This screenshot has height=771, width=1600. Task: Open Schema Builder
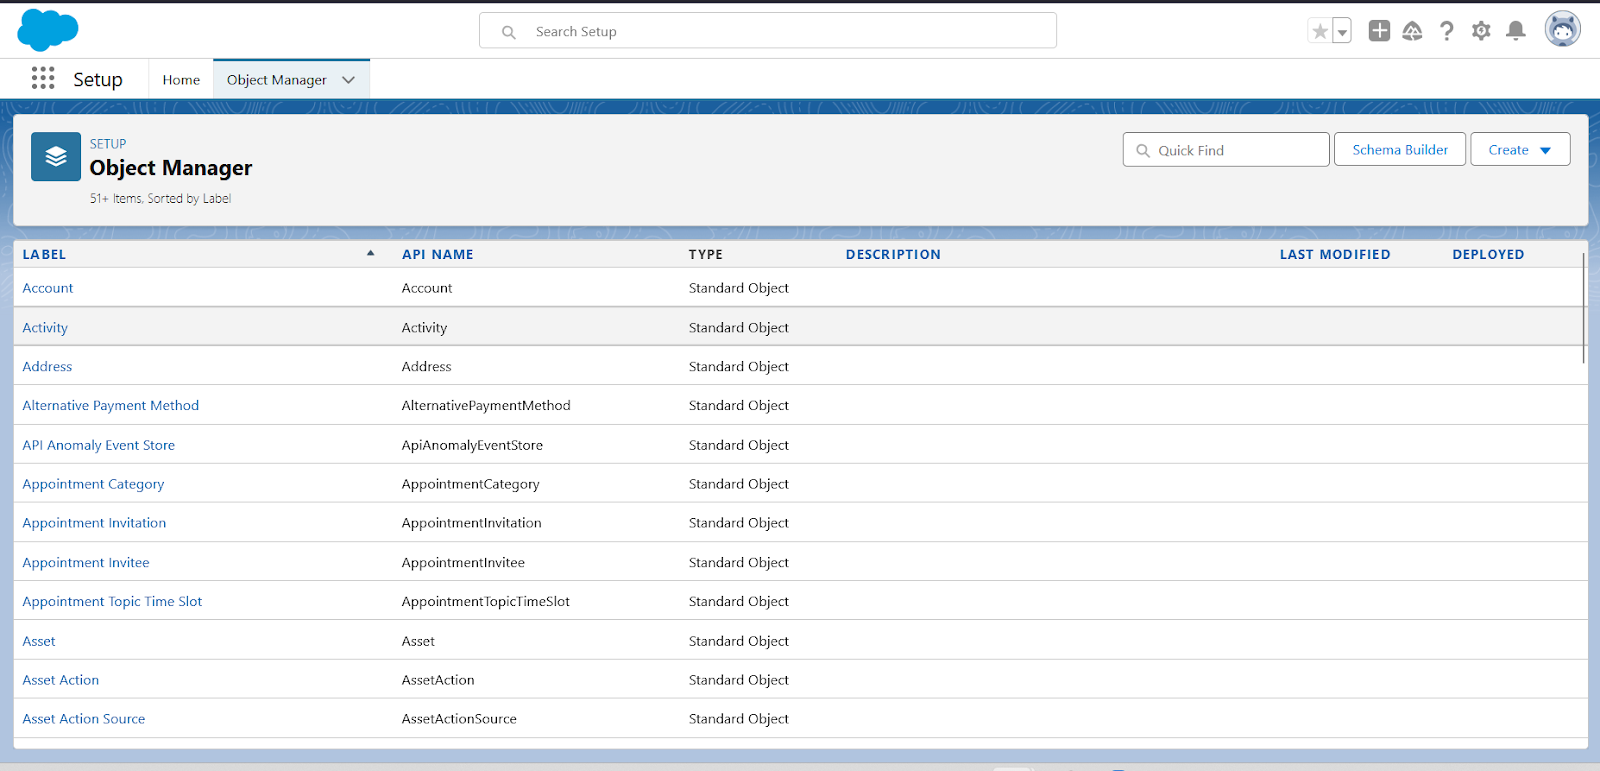(1400, 150)
